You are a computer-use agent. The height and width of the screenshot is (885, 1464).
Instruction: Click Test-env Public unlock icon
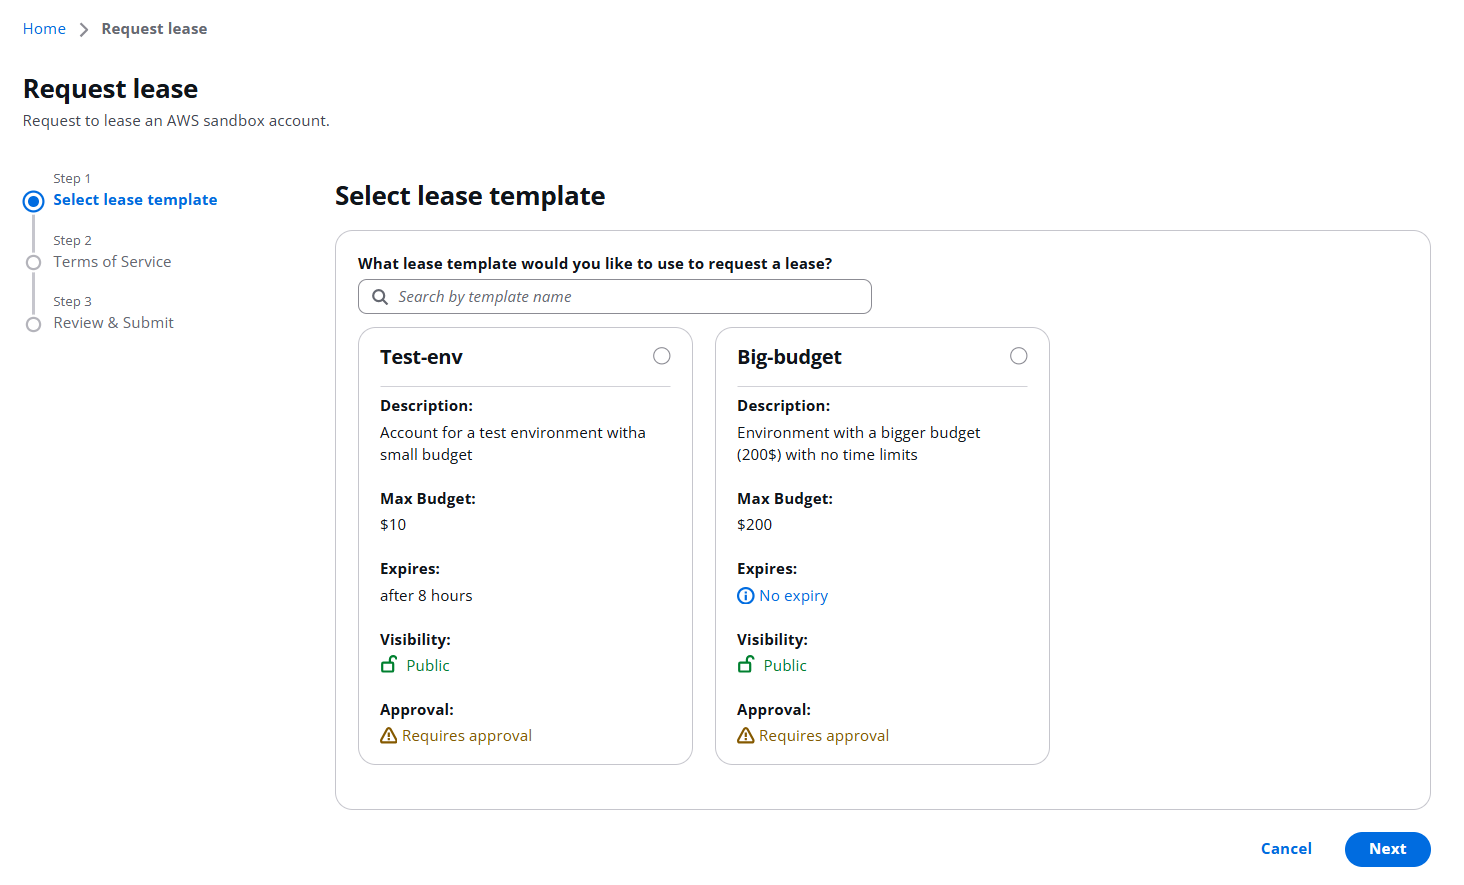389,665
